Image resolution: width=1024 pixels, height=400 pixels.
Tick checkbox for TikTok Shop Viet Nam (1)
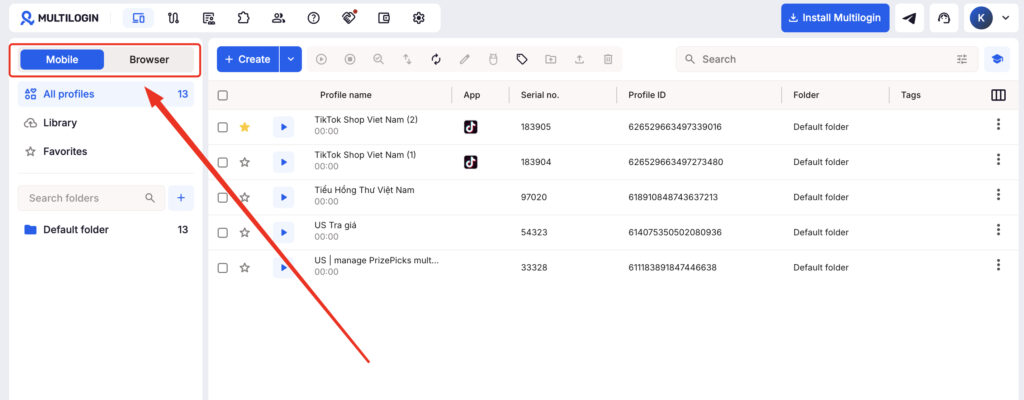[223, 162]
